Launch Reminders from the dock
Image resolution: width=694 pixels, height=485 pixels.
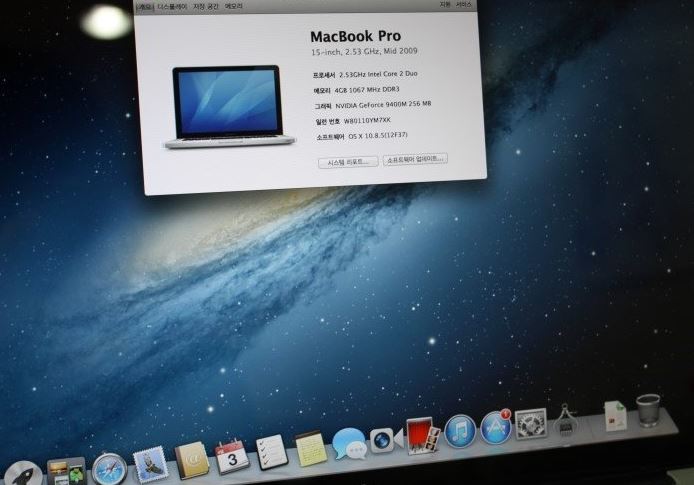coord(271,452)
